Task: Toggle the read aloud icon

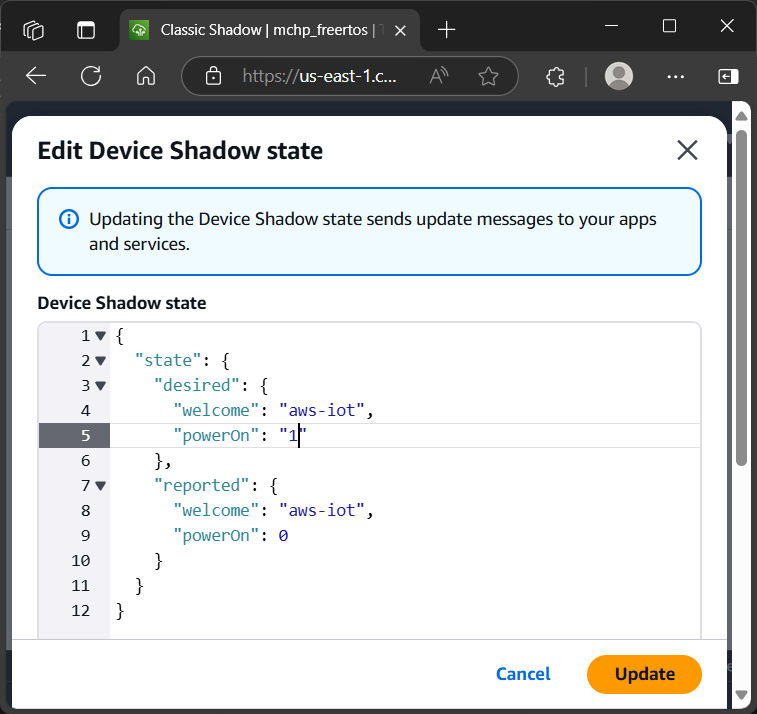Action: [438, 76]
